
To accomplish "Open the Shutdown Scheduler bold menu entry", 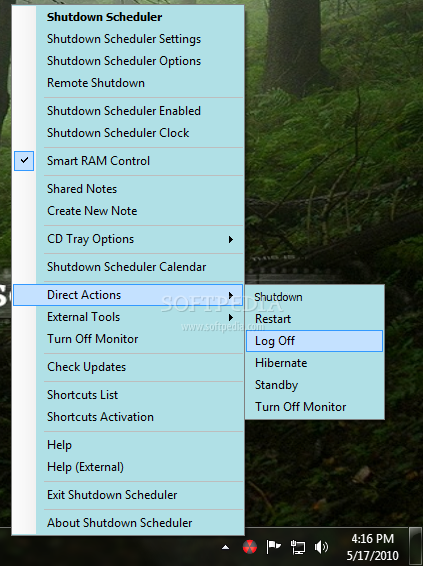I will pyautogui.click(x=128, y=17).
